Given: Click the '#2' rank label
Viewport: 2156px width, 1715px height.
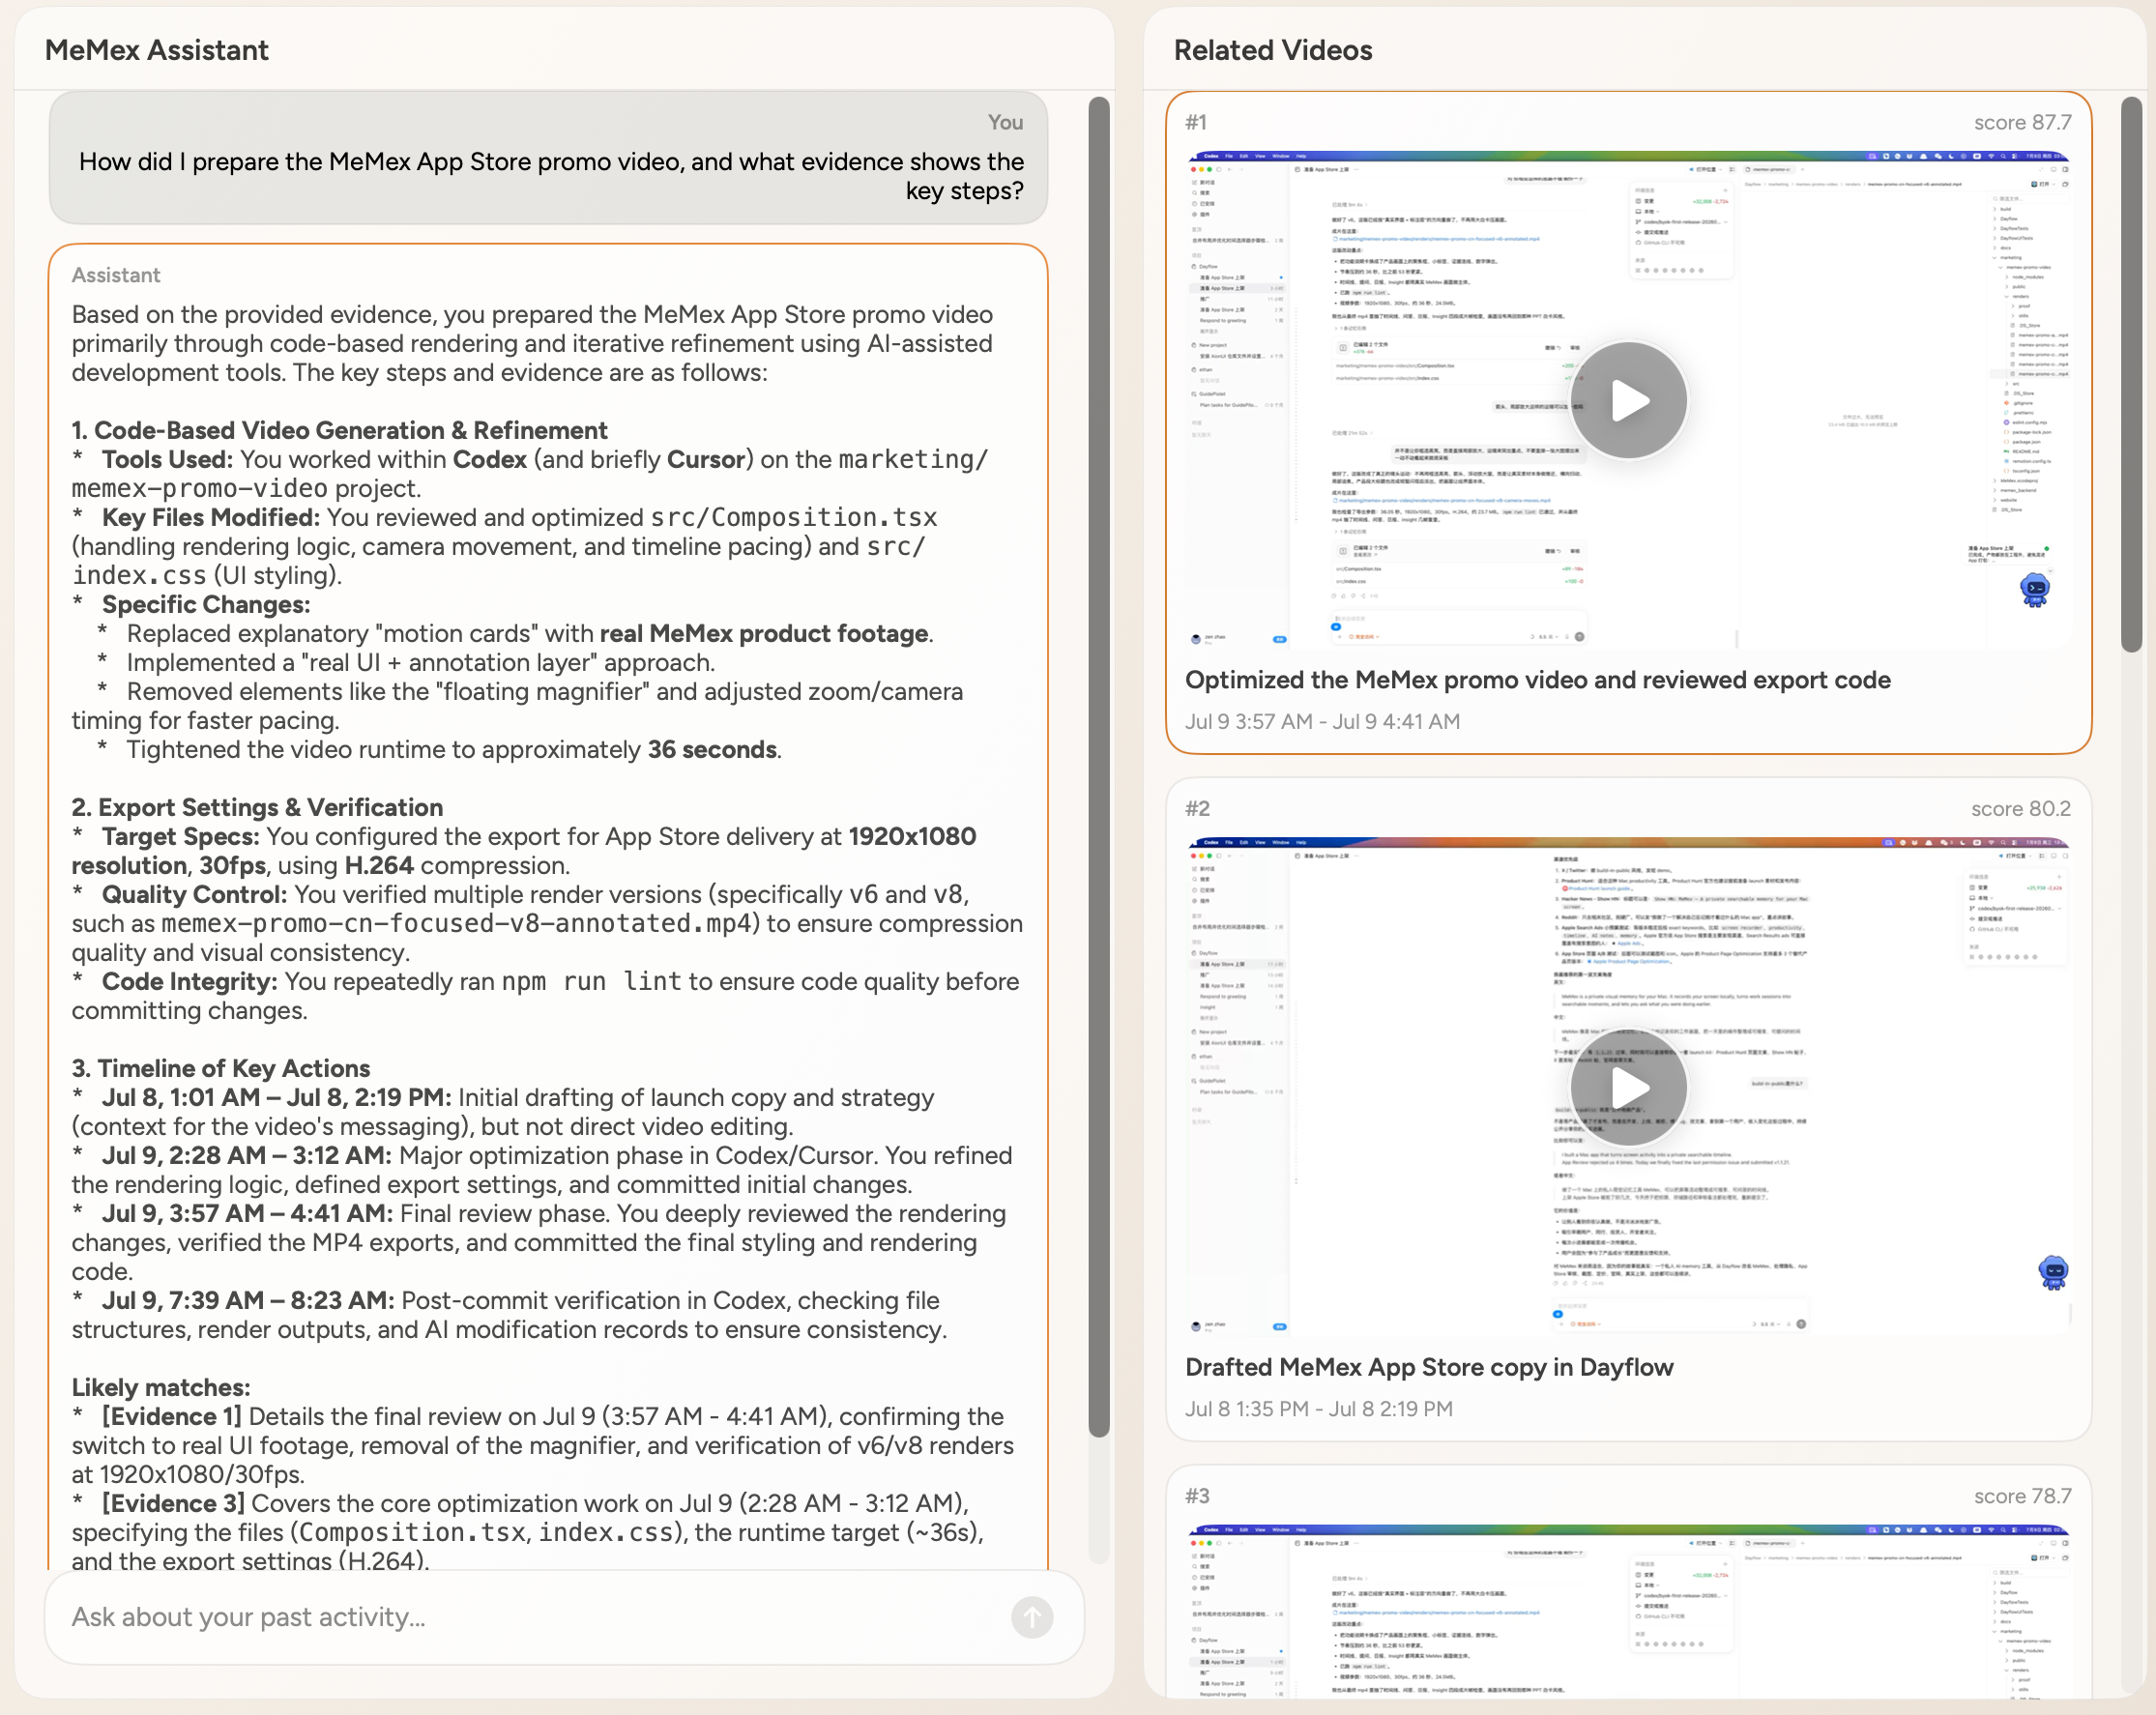Looking at the screenshot, I should coord(1198,809).
